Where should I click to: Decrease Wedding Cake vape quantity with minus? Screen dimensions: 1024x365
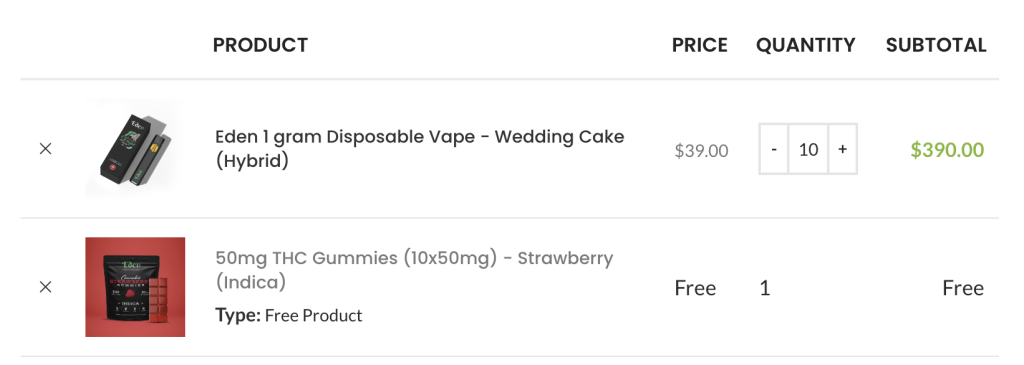click(x=774, y=149)
